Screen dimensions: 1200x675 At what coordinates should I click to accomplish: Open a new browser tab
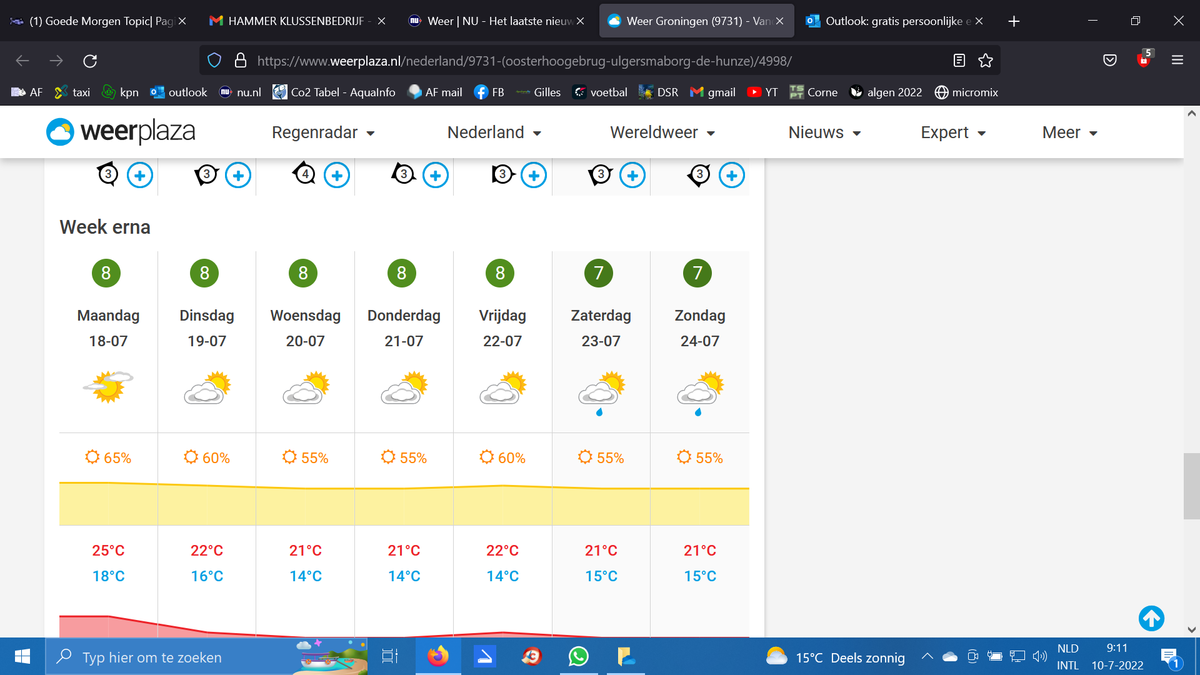point(1012,20)
